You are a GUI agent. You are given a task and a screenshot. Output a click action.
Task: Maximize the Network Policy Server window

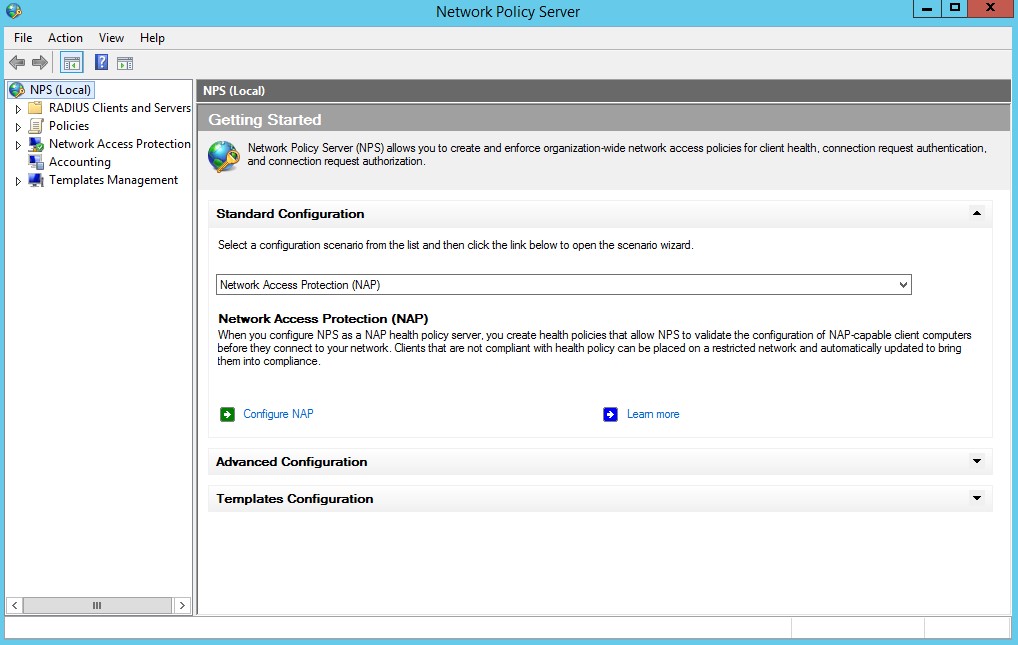point(954,8)
